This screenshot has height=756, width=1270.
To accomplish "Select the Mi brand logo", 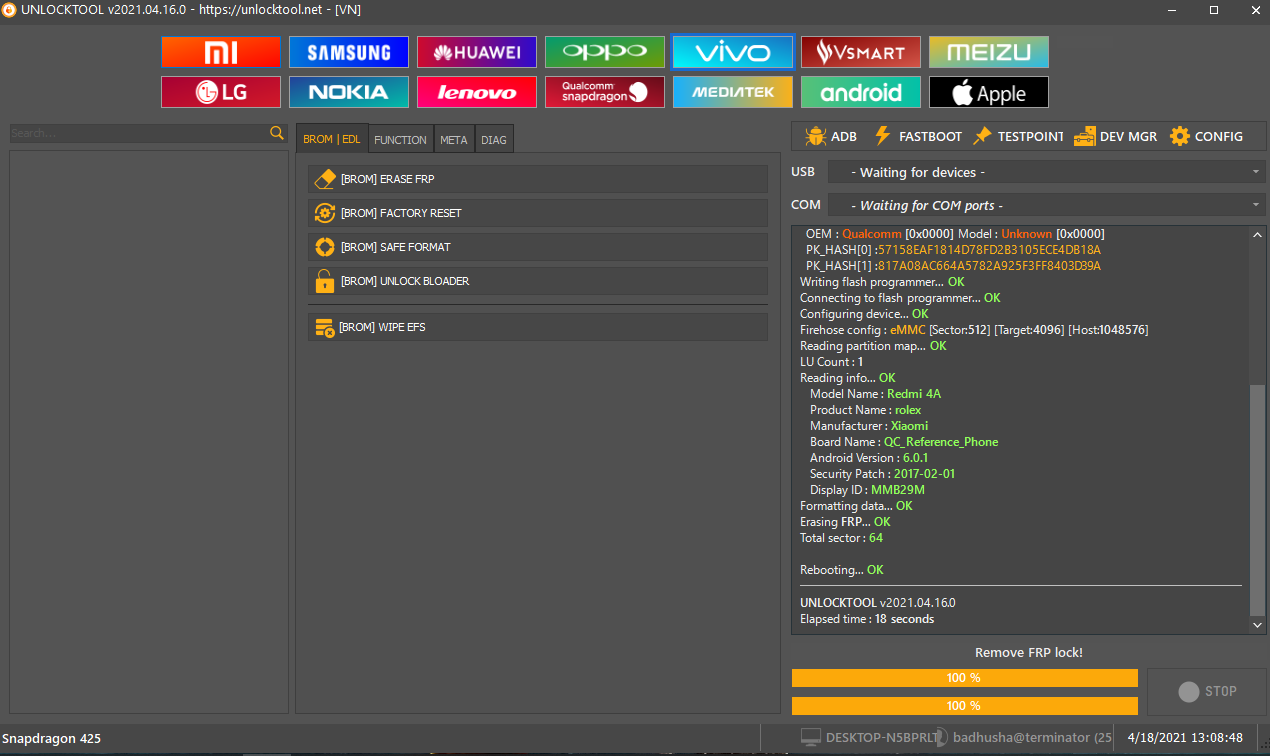I will [221, 52].
